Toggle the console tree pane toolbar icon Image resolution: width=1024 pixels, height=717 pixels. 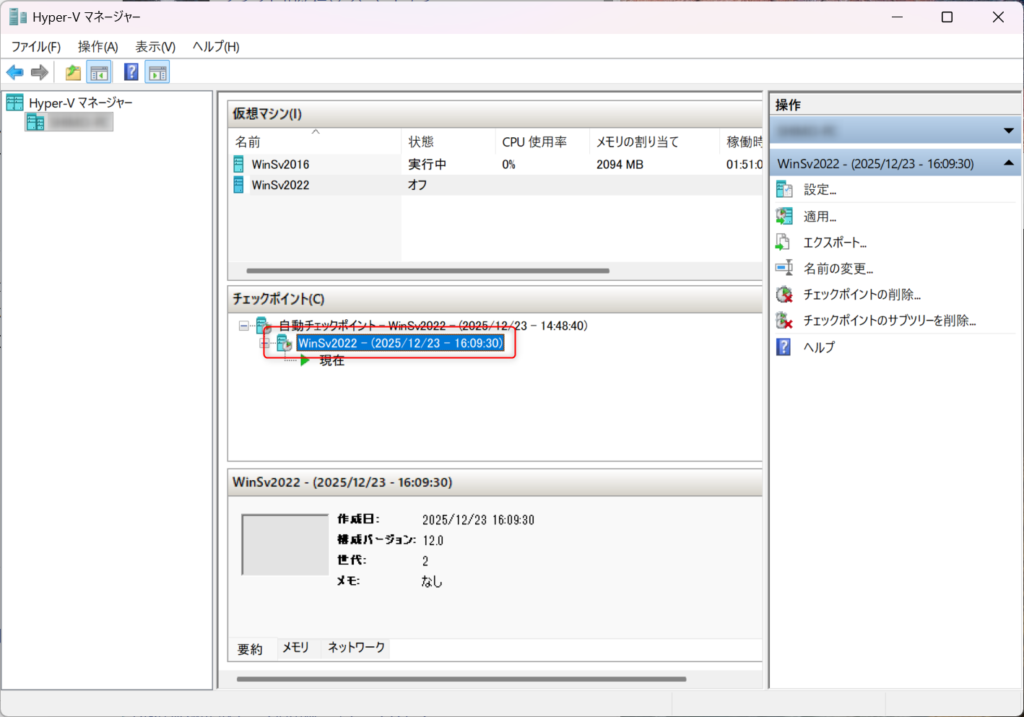[99, 72]
